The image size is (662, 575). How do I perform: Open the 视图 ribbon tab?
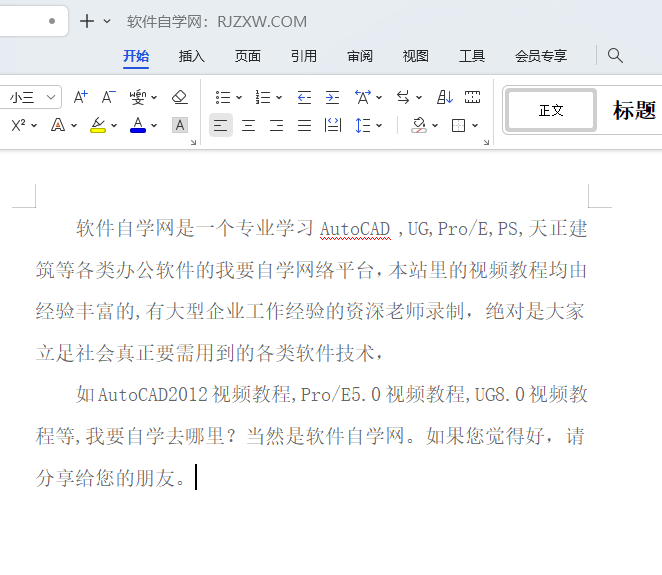[x=416, y=56]
